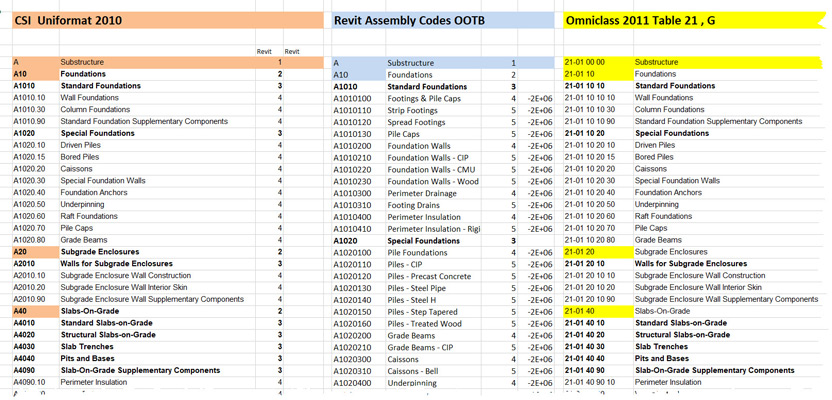The image size is (832, 400).
Task: Click 'A1010400' Revit code cell
Action: [x=359, y=217]
